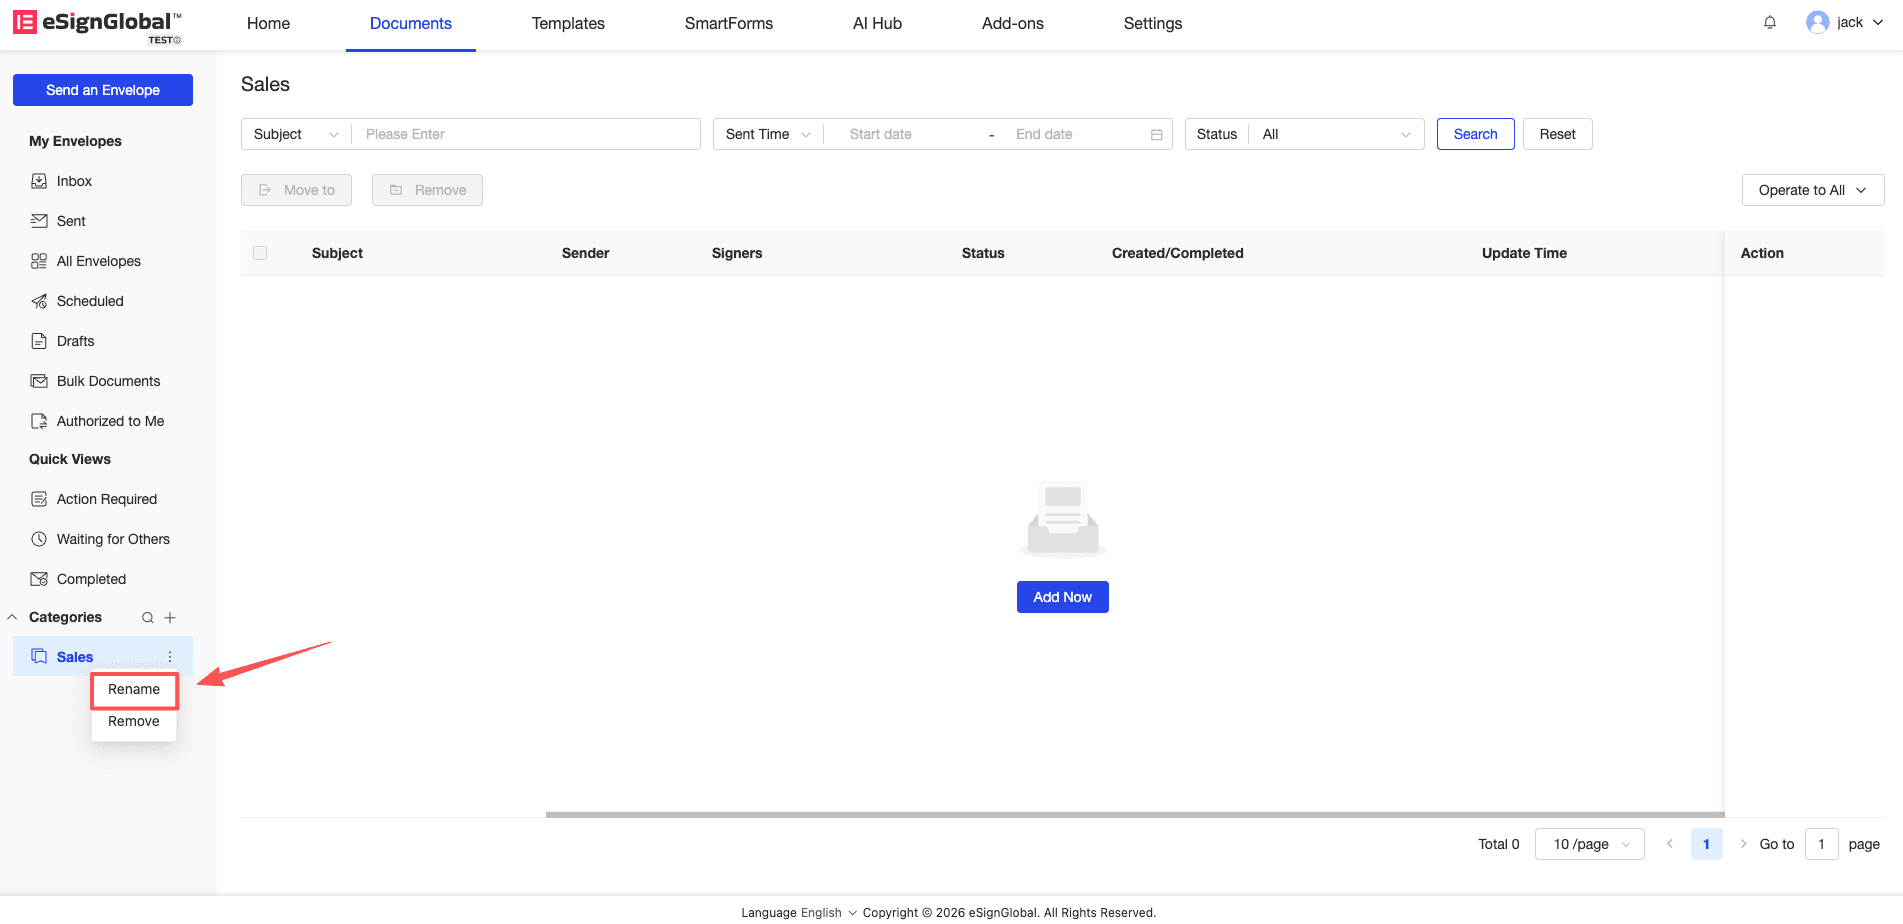Click the eSignGlobal logo
1903x924 pixels.
(x=97, y=24)
